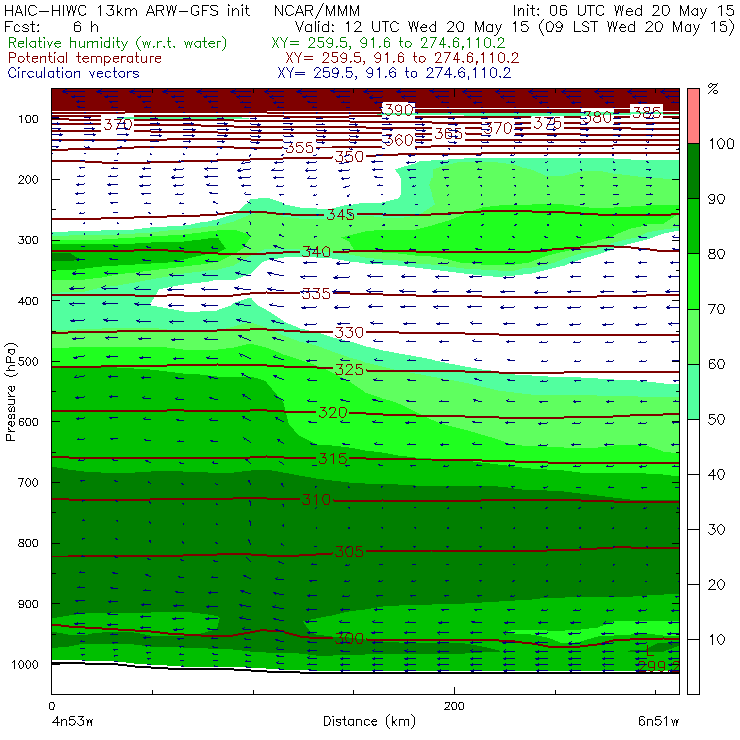
Task: Select the '330' contour label
Action: point(350,332)
